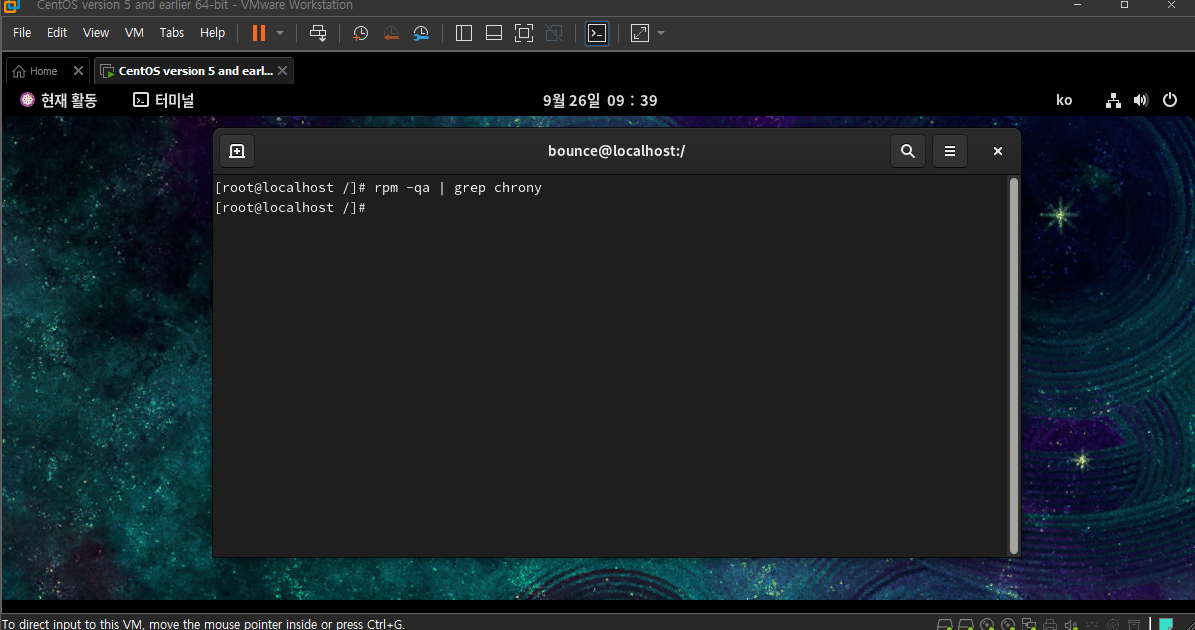Click the GNOME network status icon
The height and width of the screenshot is (630, 1195).
(1113, 100)
